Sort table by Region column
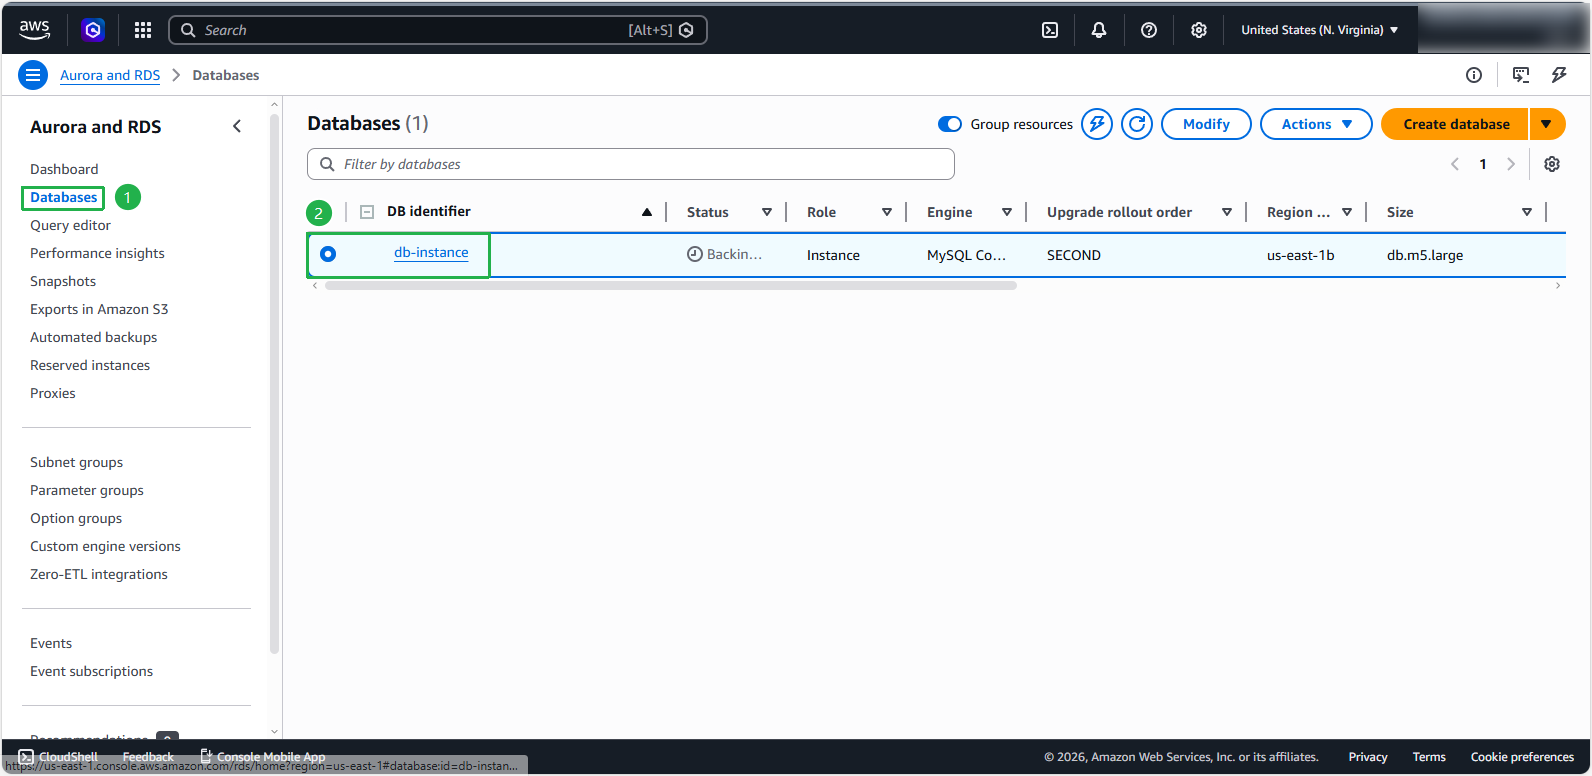The image size is (1592, 776). click(x=1347, y=212)
